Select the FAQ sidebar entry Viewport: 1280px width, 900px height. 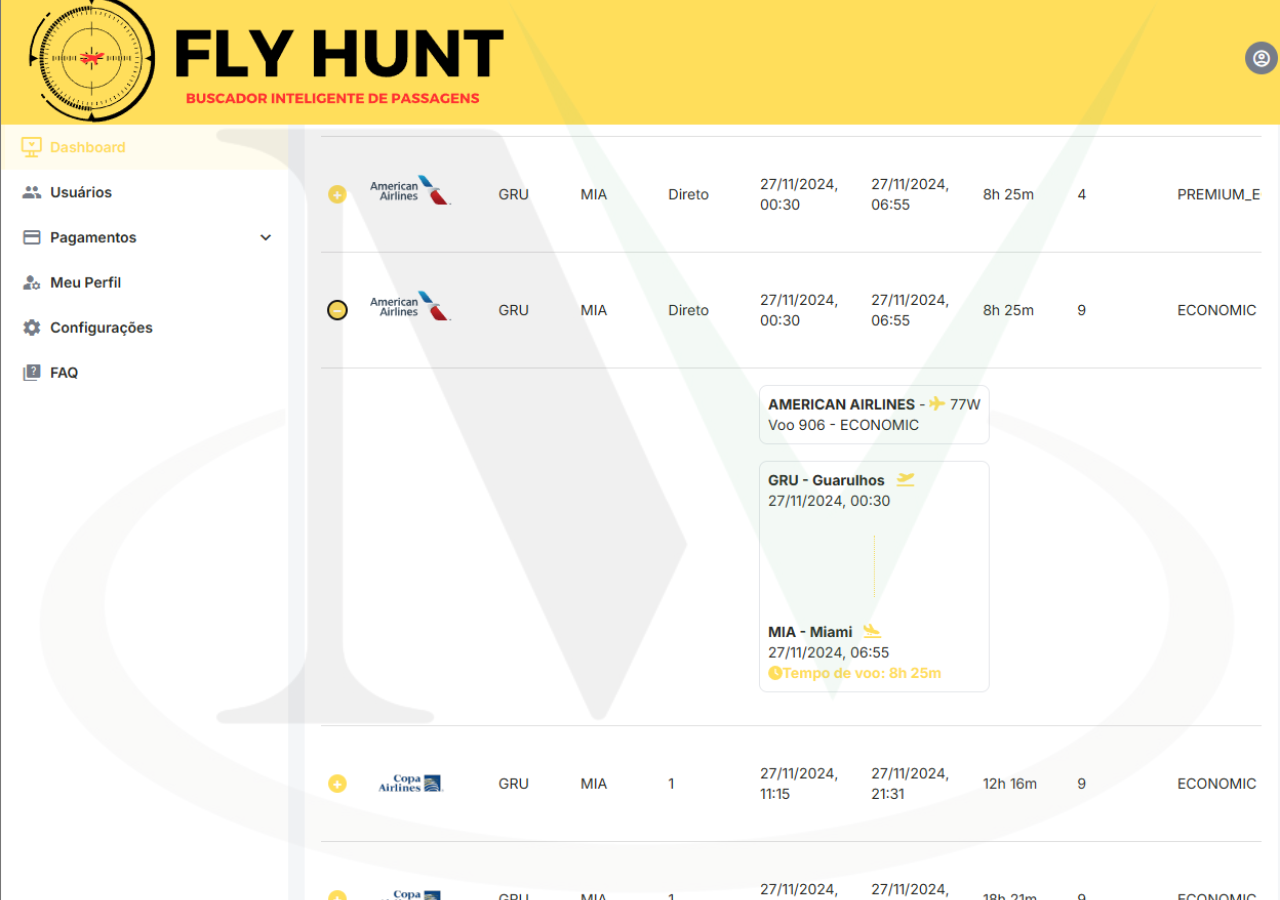pos(64,373)
